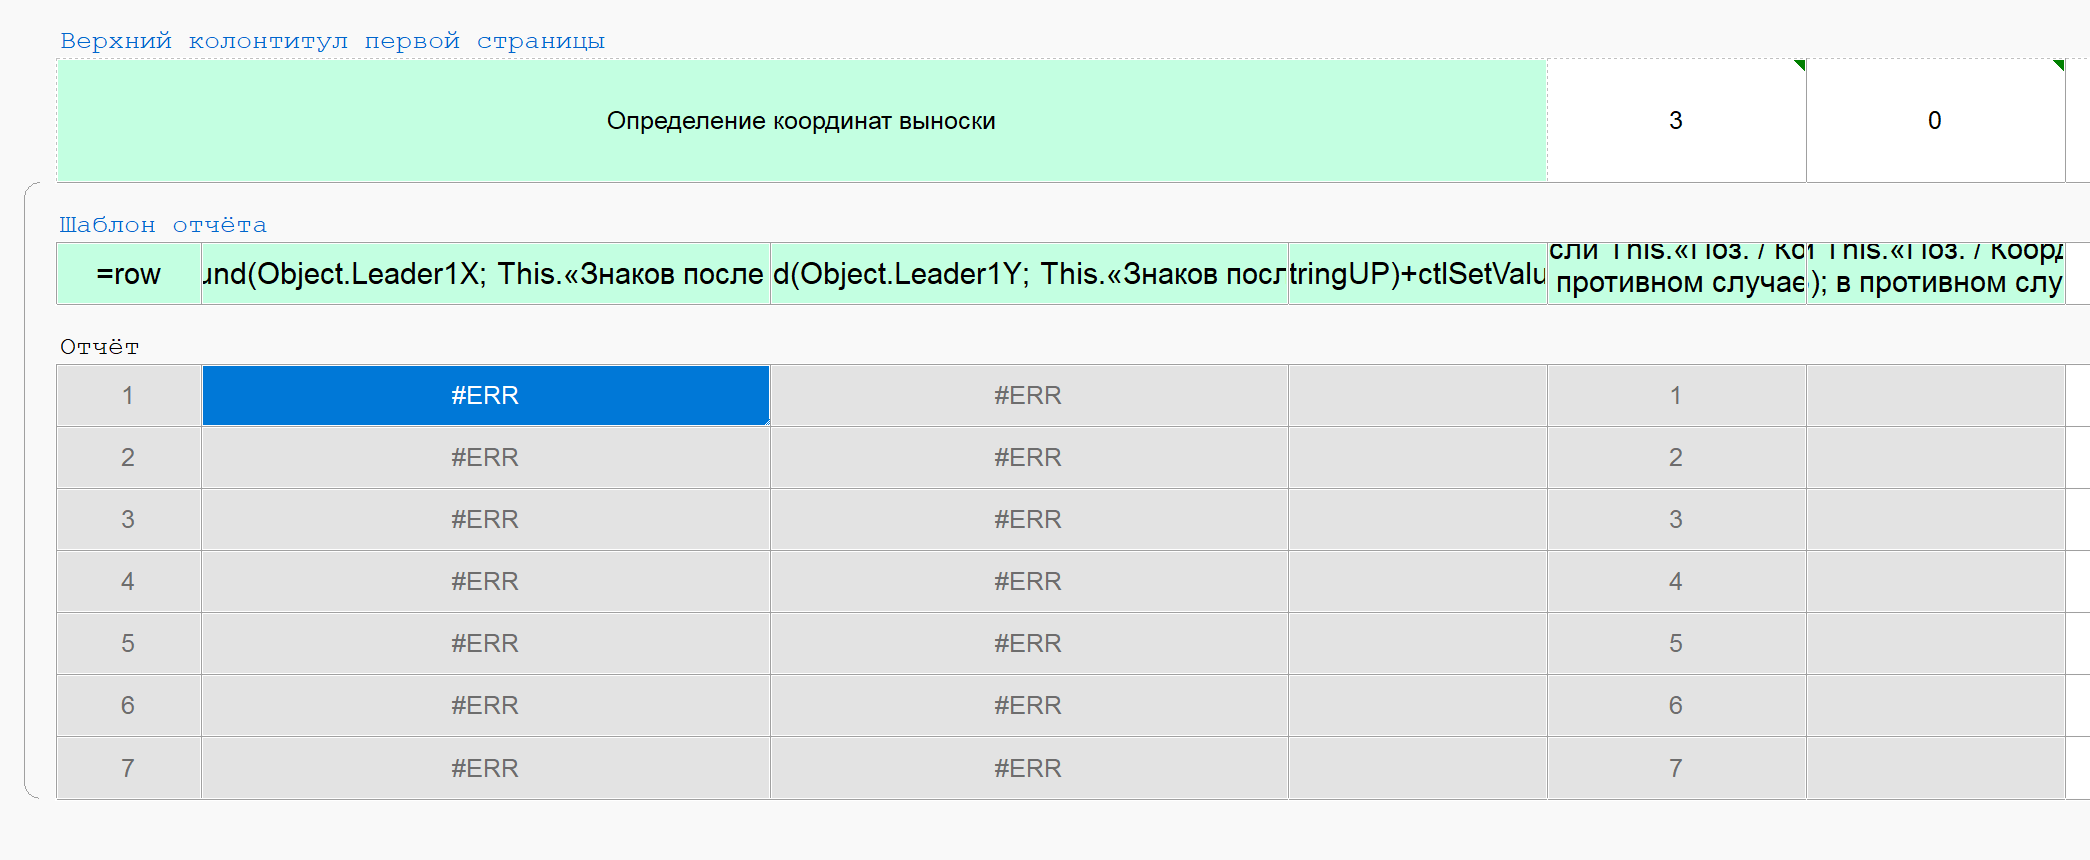This screenshot has height=860, width=2090.
Task: Select the right-hand 6 cell in report row 6
Action: pyautogui.click(x=1676, y=705)
